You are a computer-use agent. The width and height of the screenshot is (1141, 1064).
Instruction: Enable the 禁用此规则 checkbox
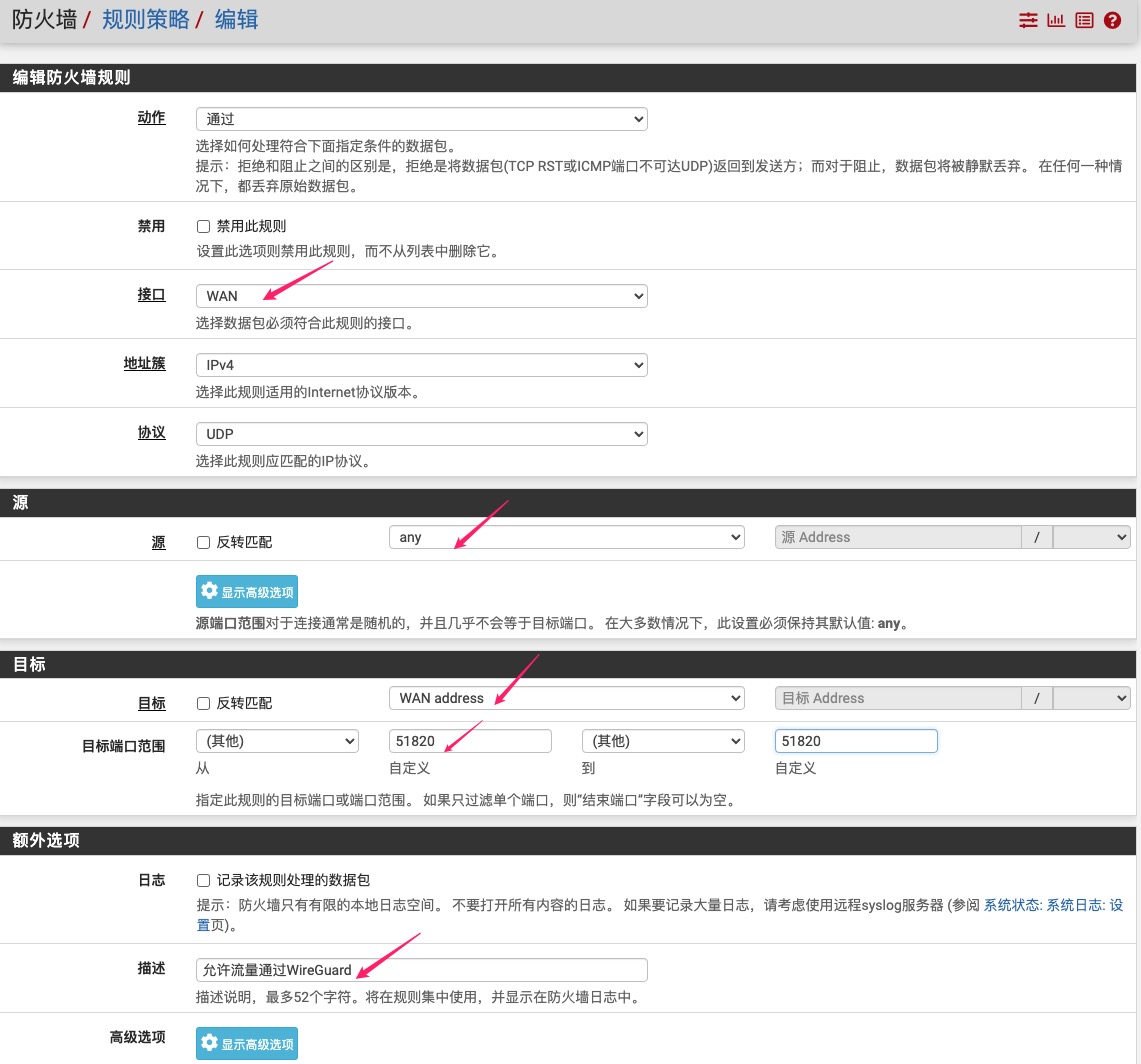(x=204, y=227)
